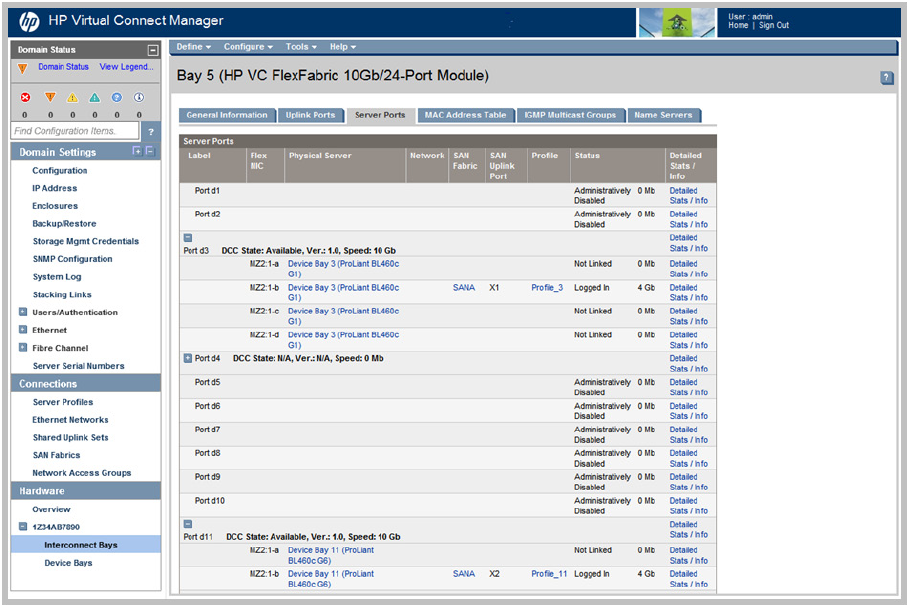Open Storage Mgmt Credentials
The width and height of the screenshot is (909, 606).
(x=86, y=241)
